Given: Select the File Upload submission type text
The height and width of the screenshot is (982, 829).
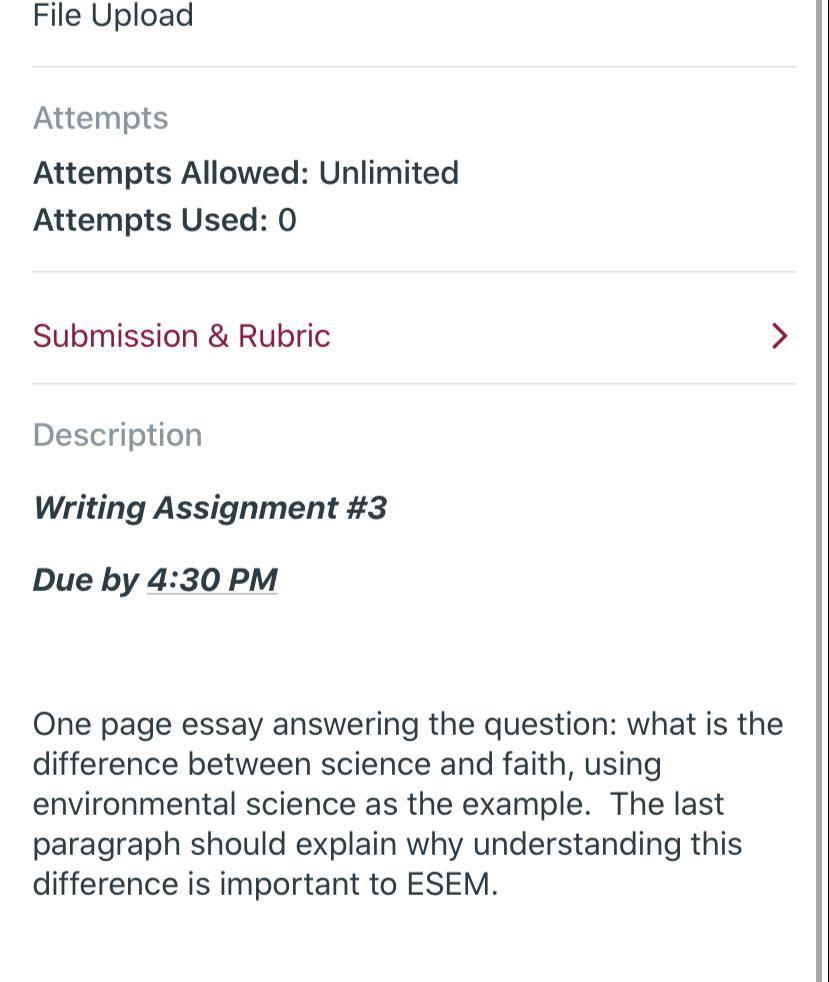Looking at the screenshot, I should coord(113,15).
